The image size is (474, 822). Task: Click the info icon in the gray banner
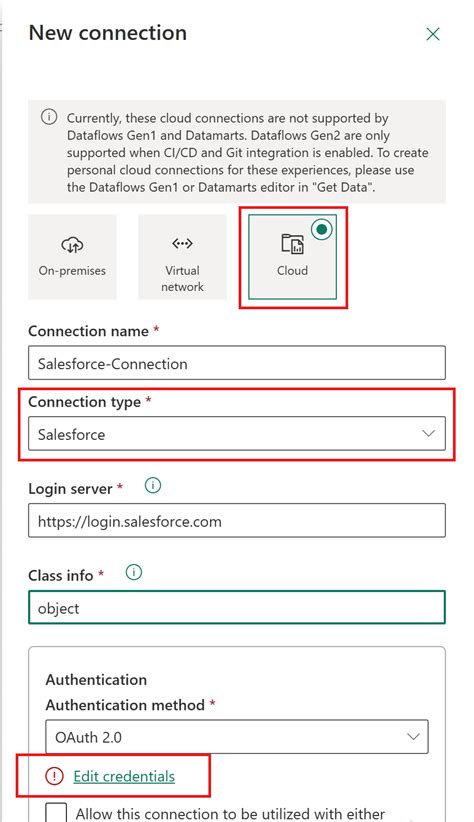pyautogui.click(x=49, y=117)
